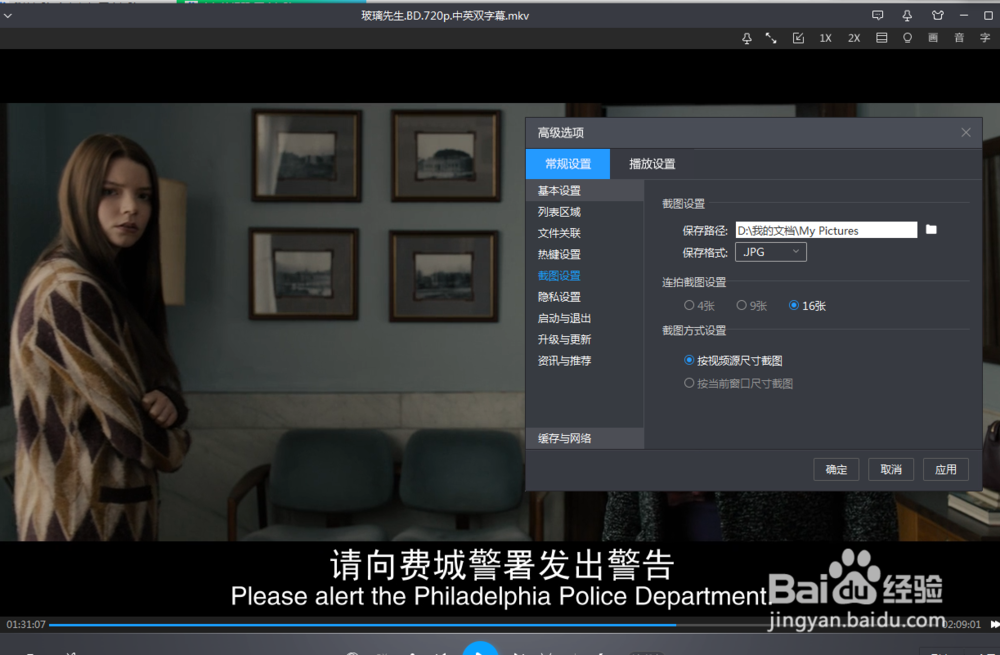Click the blue play button at the bottom
Screen dimensions: 1000x655
pyautogui.click(x=480, y=648)
